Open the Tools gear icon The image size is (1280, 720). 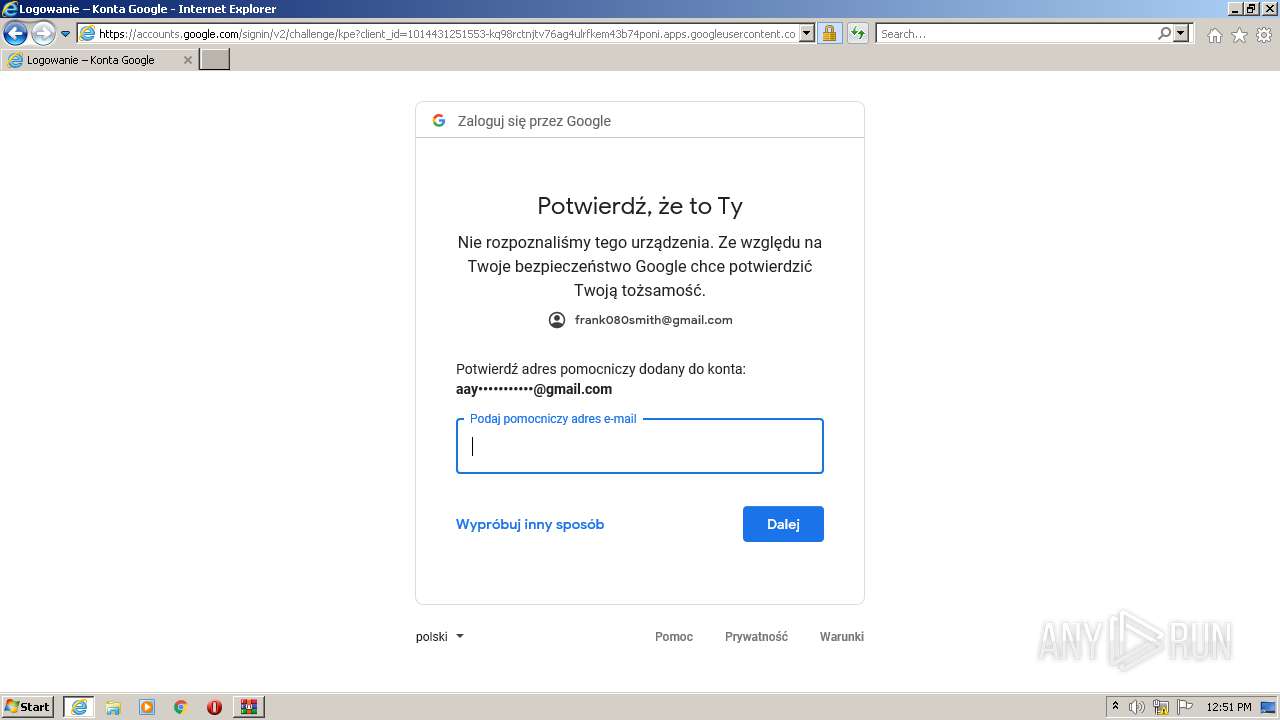1264,35
